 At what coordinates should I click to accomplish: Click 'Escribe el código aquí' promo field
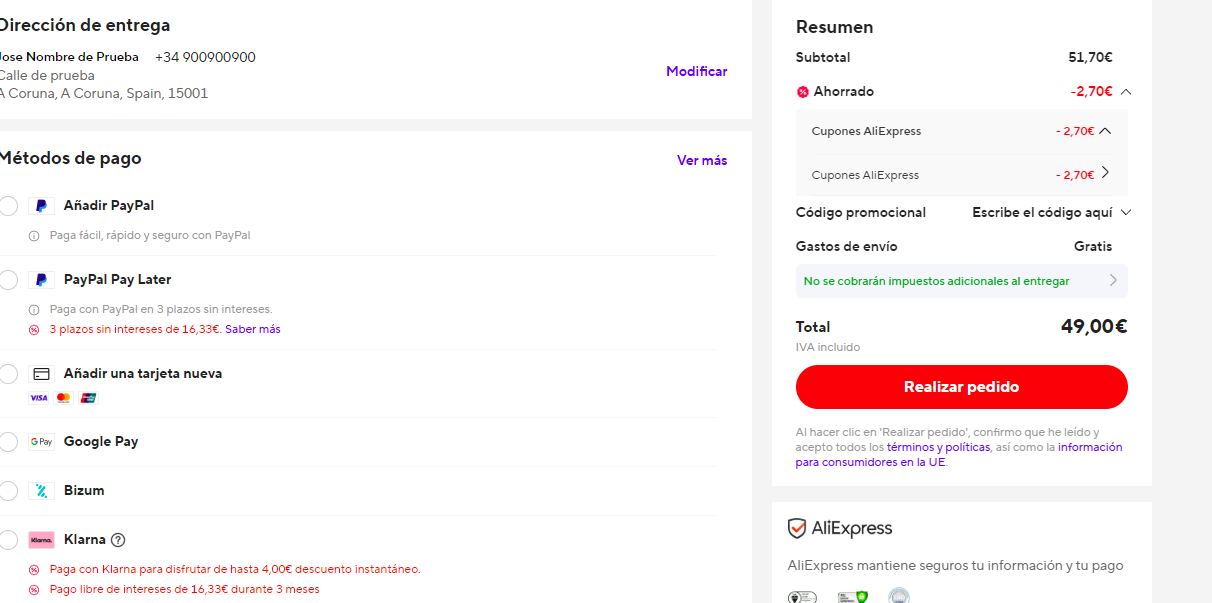point(1042,213)
